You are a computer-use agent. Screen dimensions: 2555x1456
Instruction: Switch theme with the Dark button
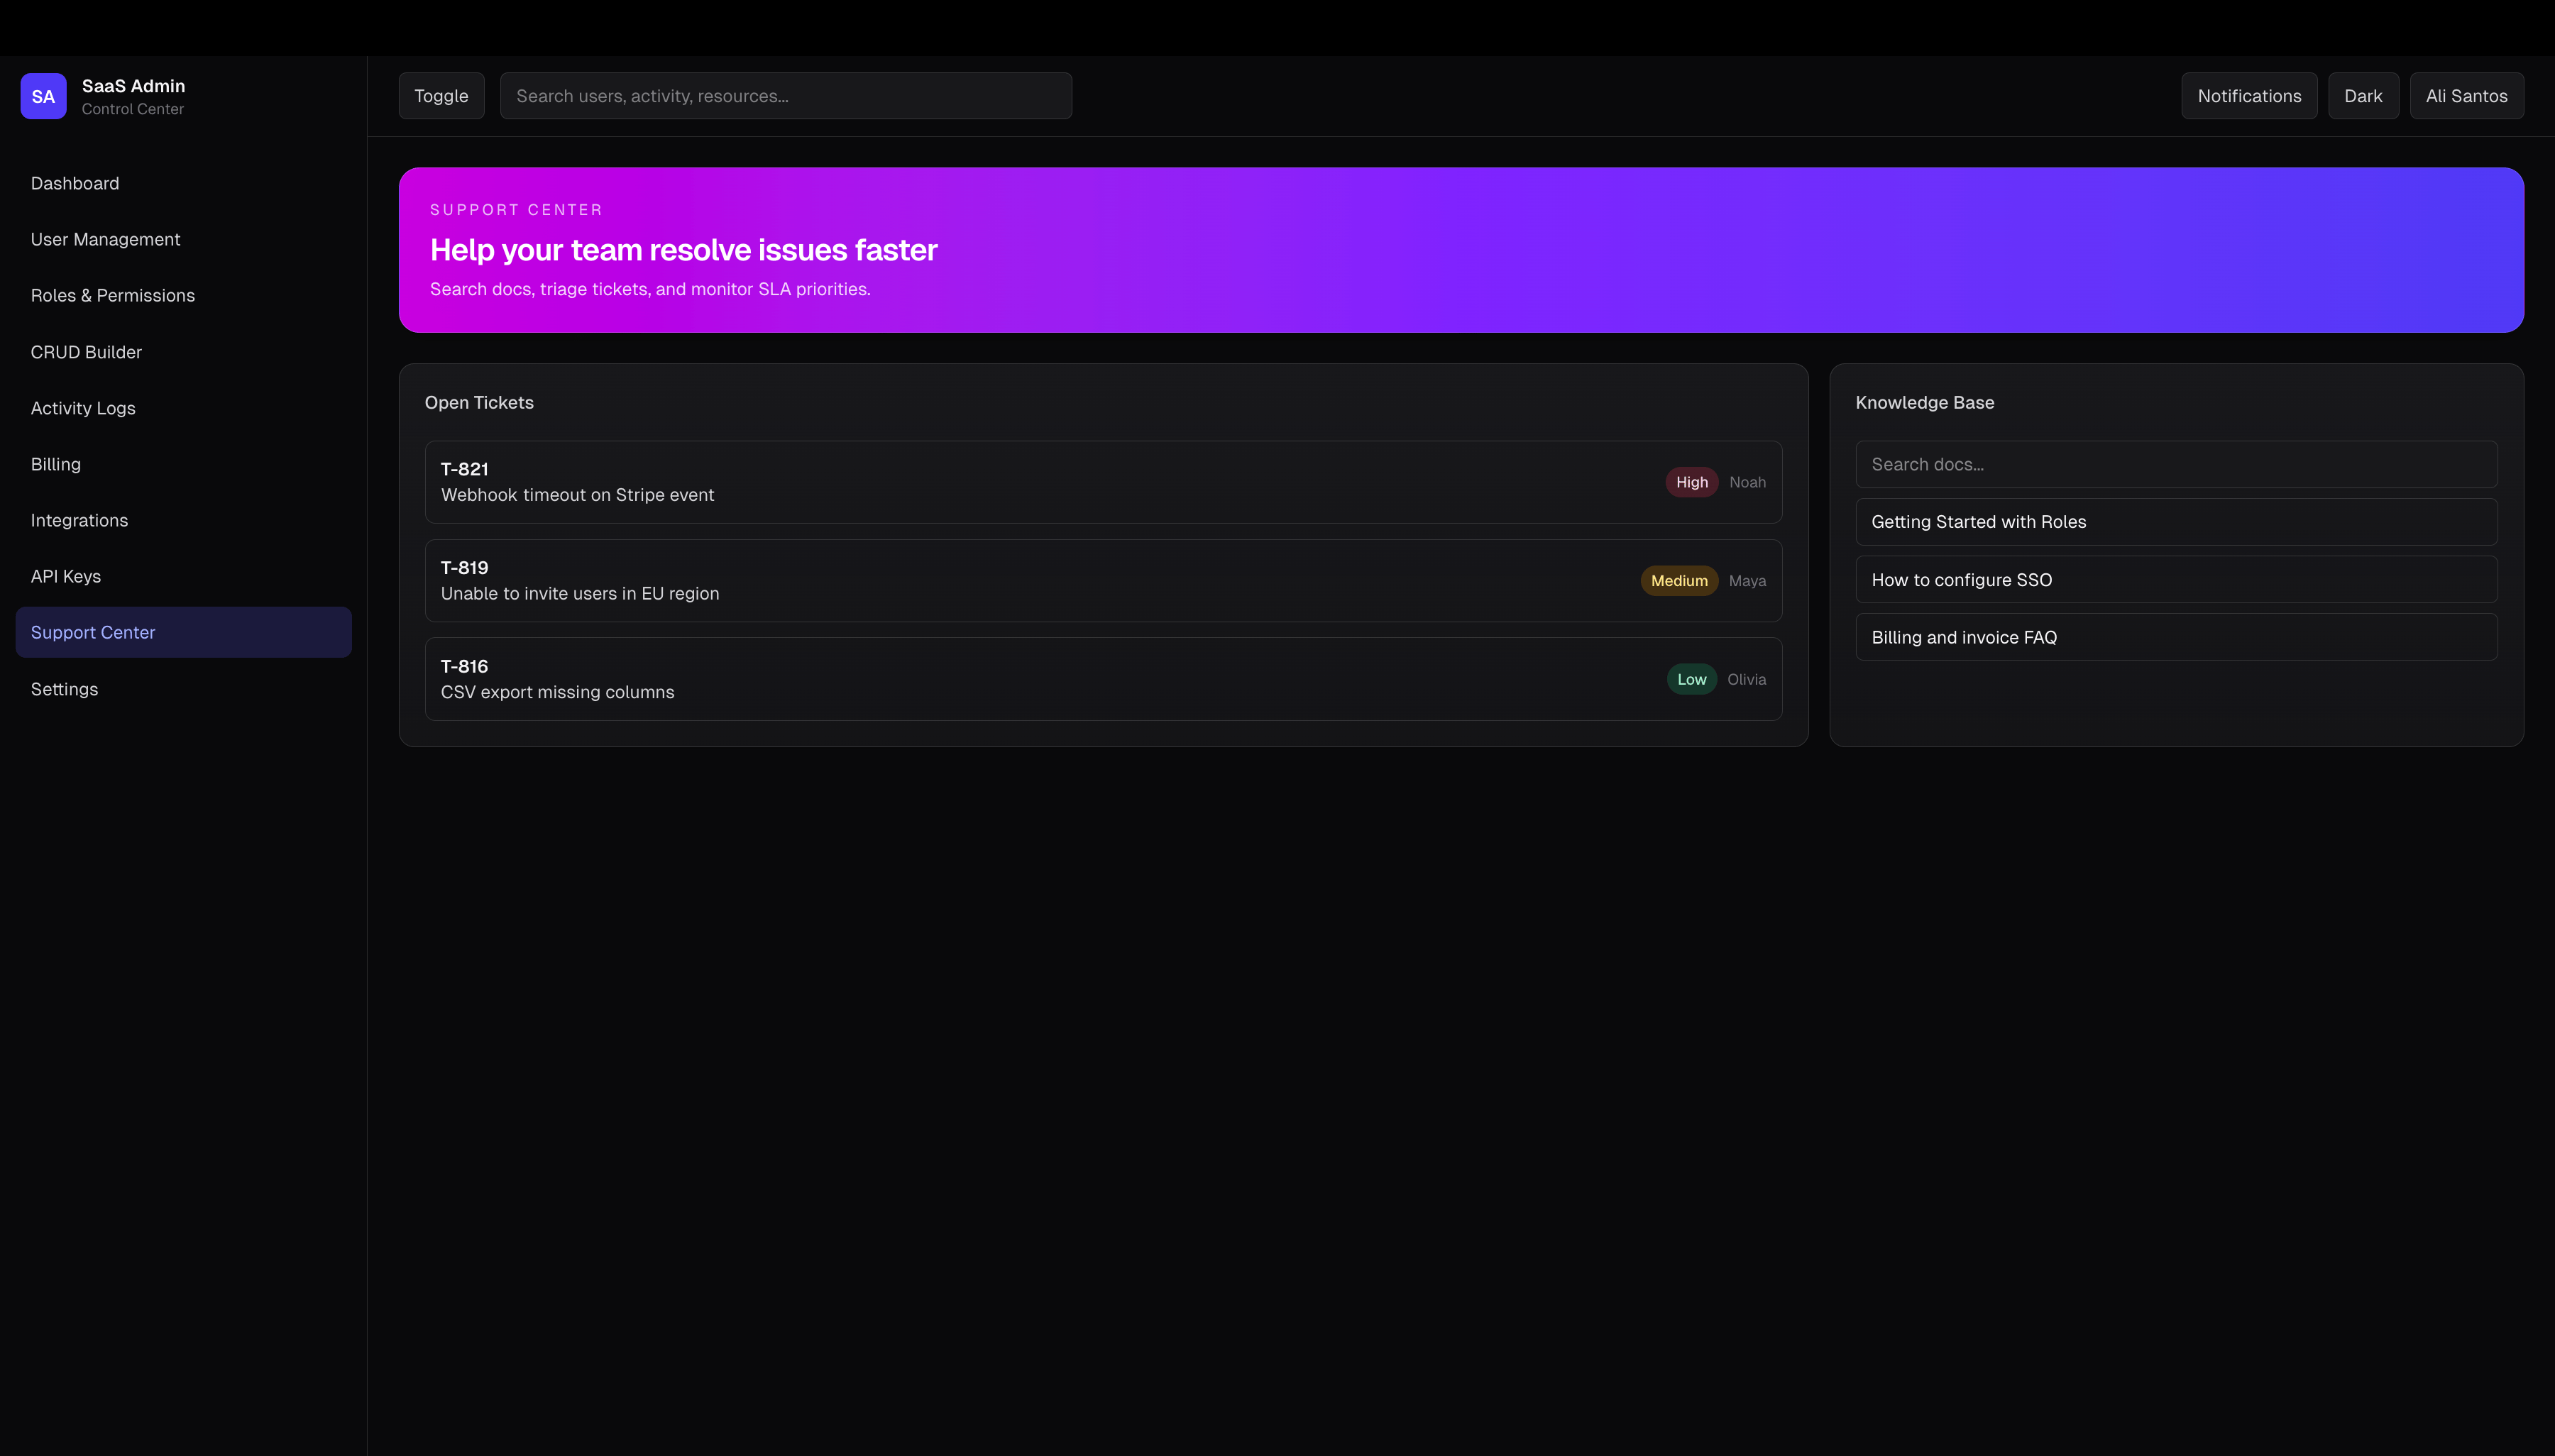[2363, 96]
